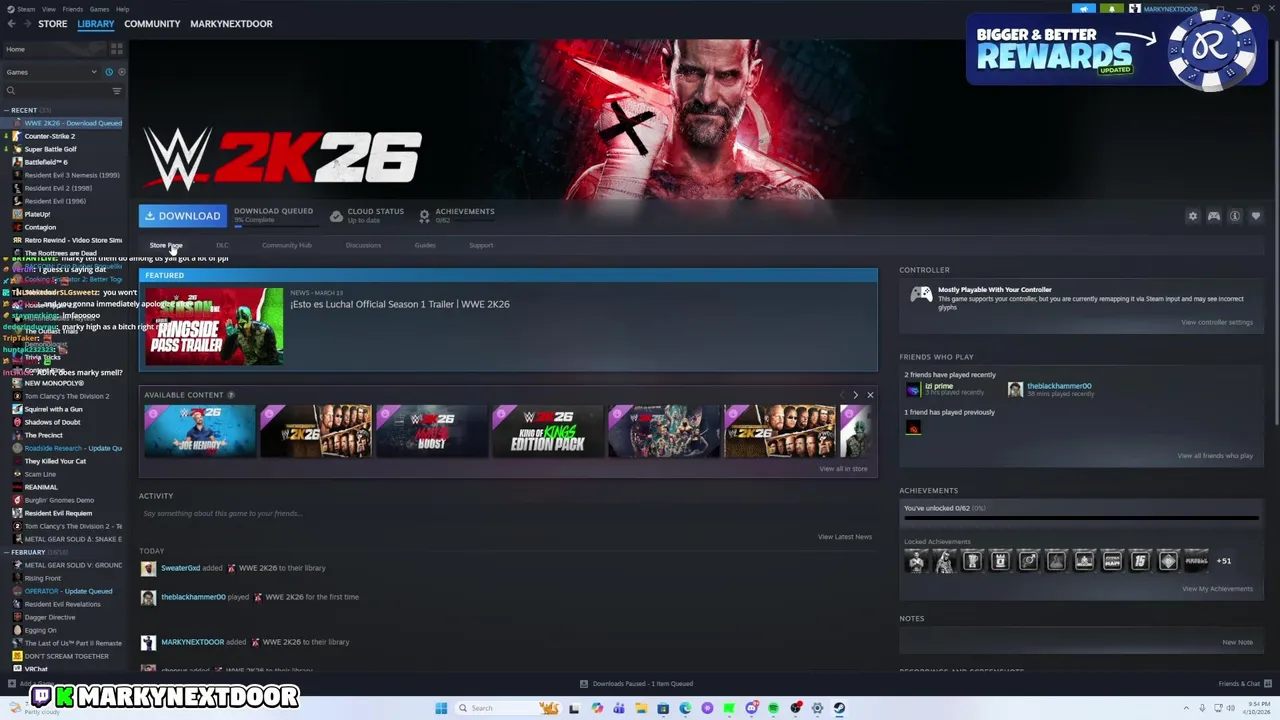Image resolution: width=1280 pixels, height=720 pixels.
Task: Open the Store Page link
Action: pos(166,245)
